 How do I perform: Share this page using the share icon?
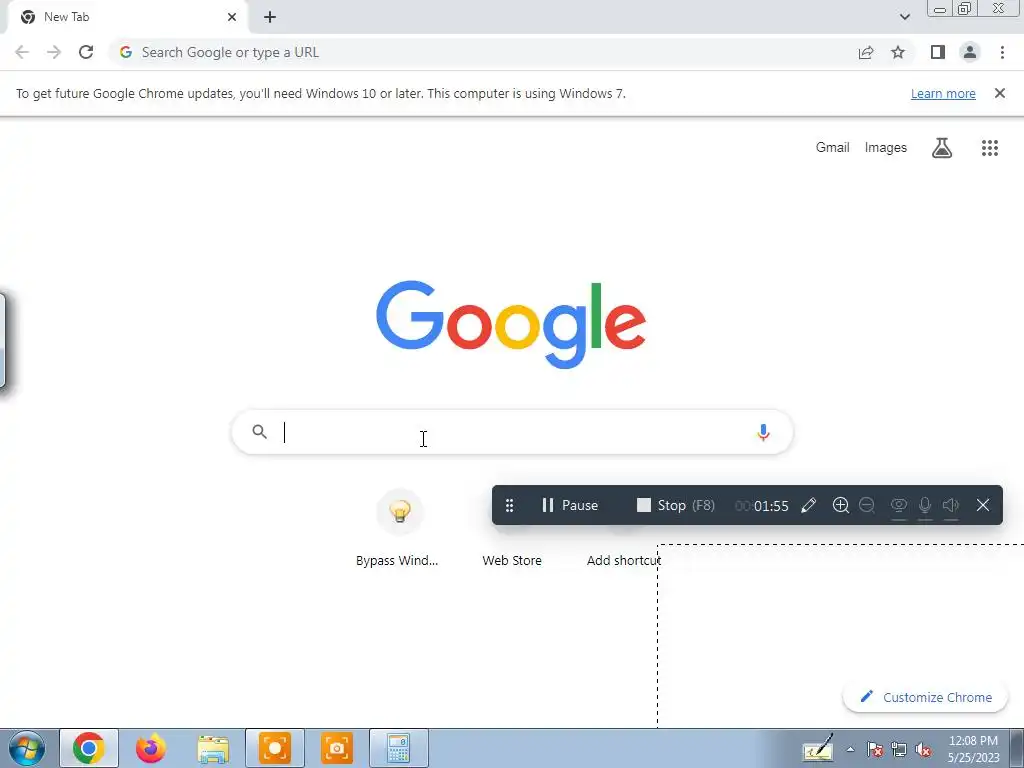(866, 52)
